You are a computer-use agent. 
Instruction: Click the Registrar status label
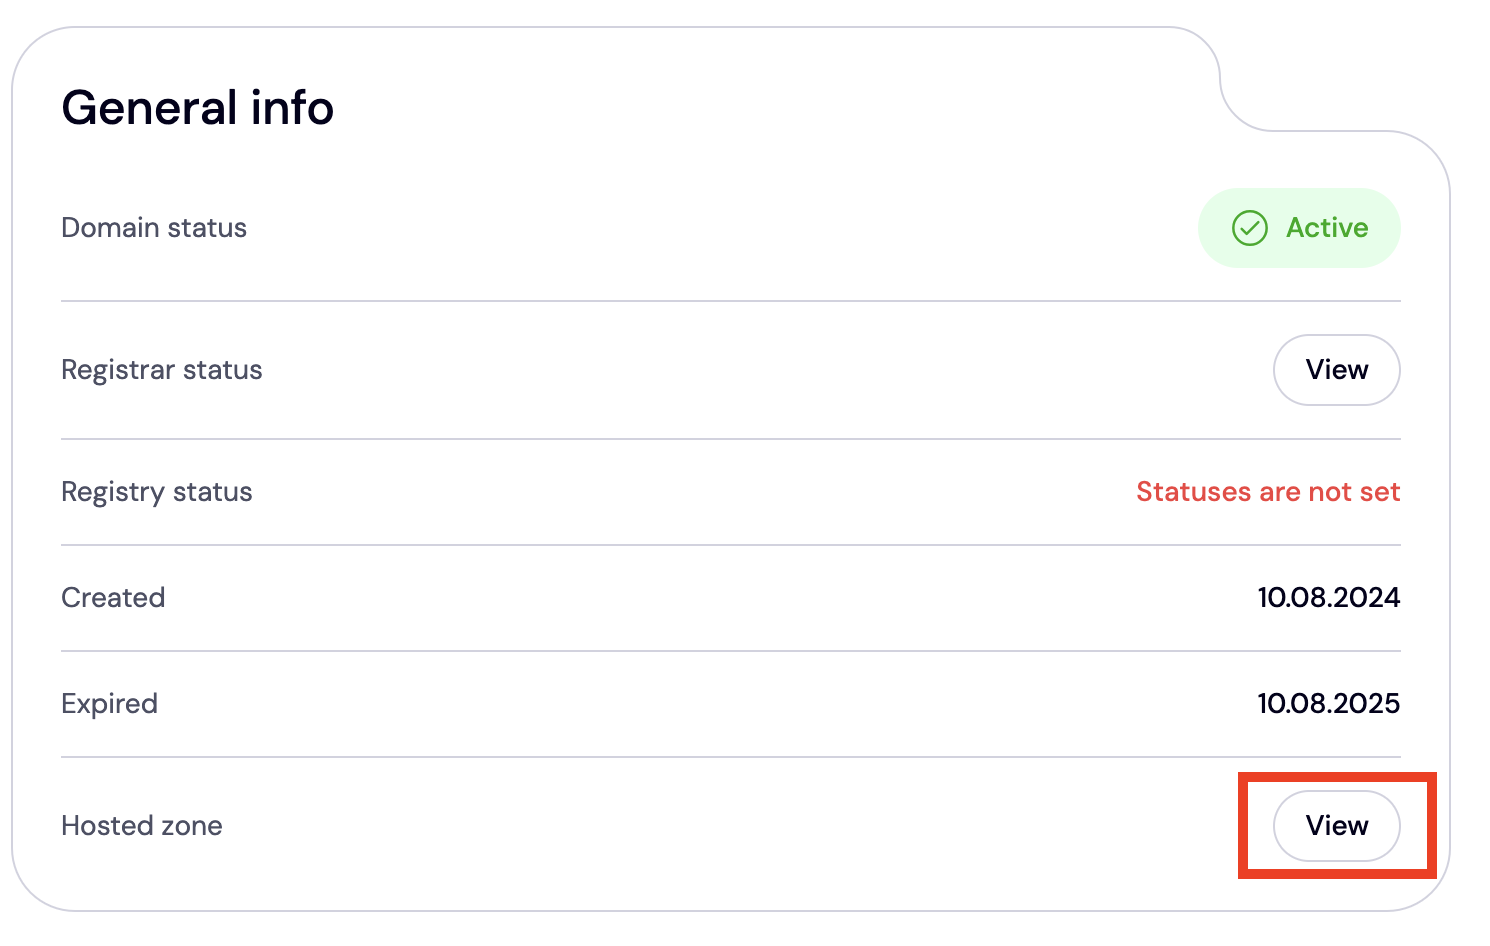click(162, 370)
